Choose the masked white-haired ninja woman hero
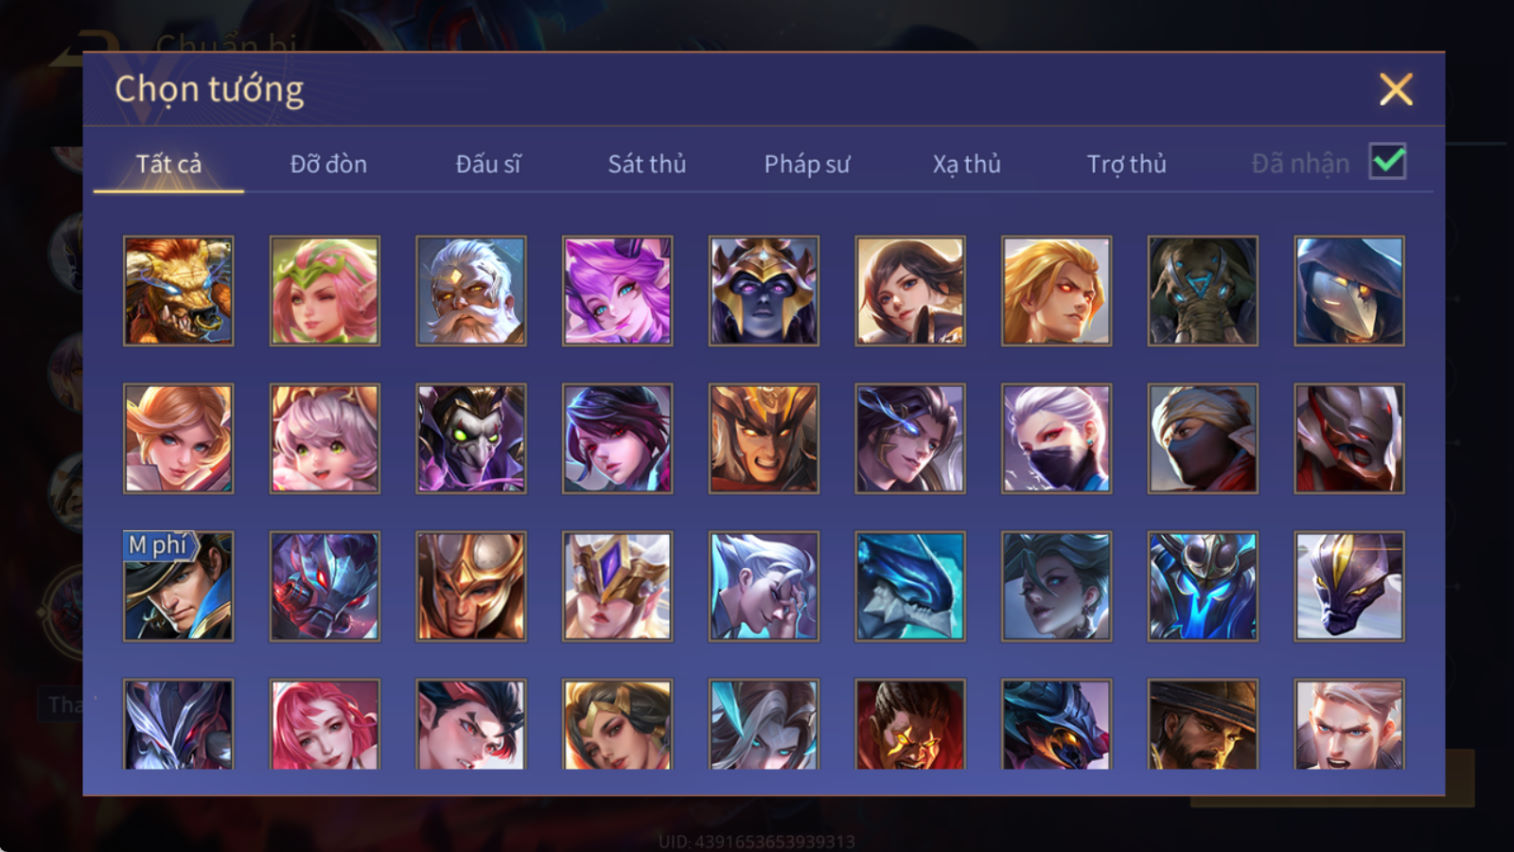1514x852 pixels. tap(1056, 439)
